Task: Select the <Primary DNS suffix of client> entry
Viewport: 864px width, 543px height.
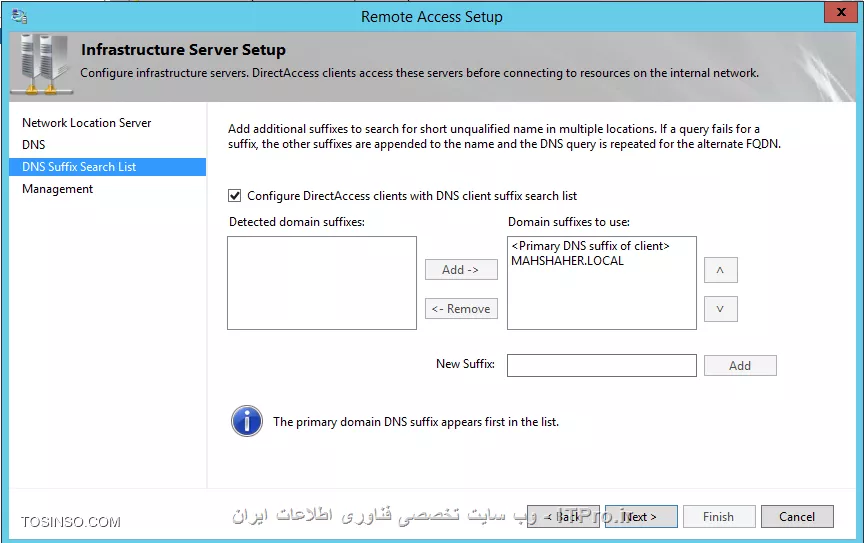Action: point(591,246)
